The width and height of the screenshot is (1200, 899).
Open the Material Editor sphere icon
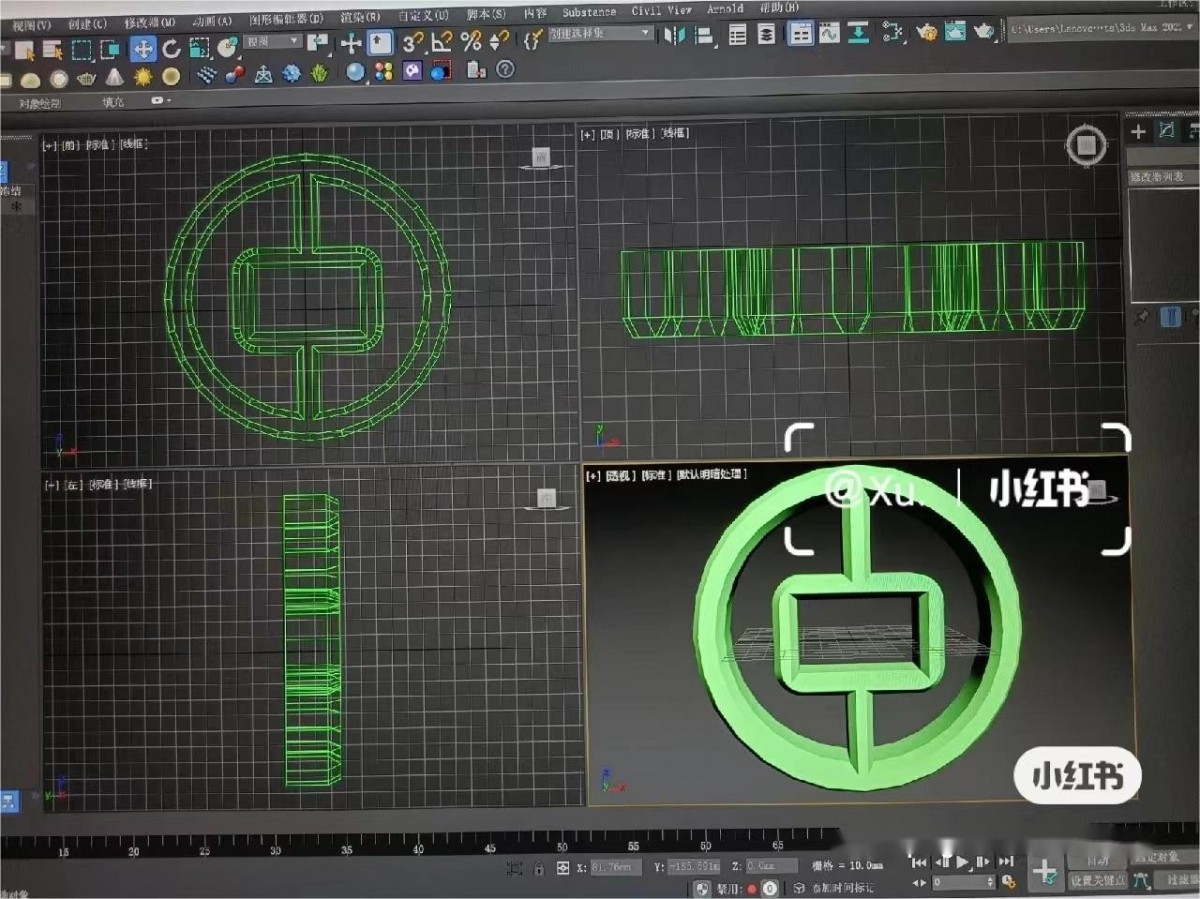355,71
